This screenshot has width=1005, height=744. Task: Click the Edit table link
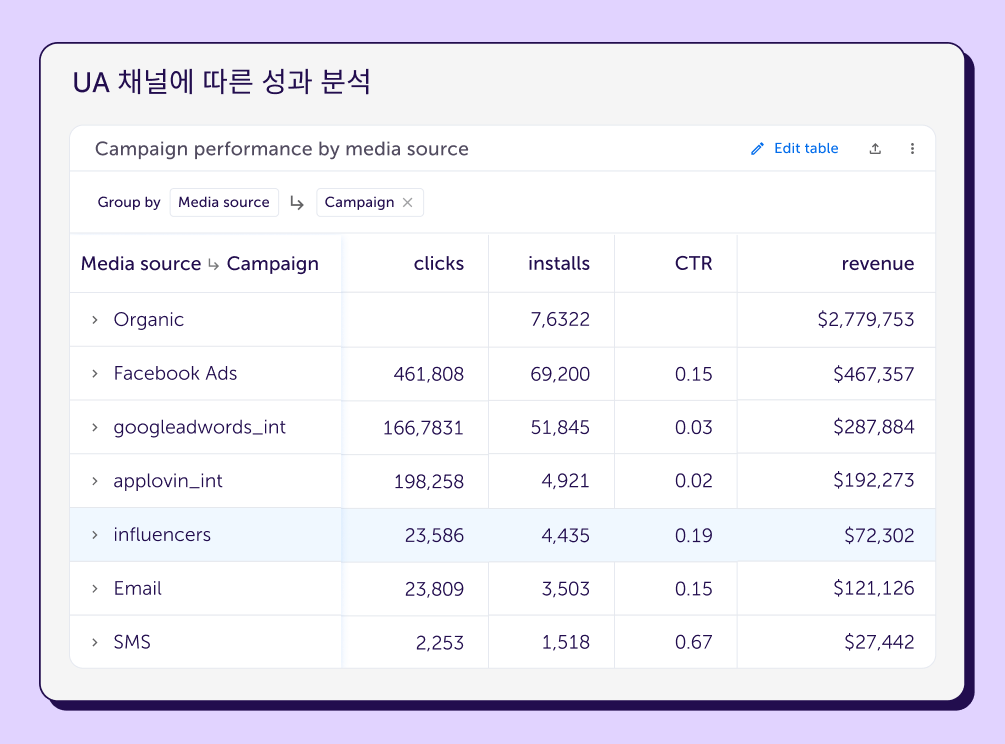806,149
